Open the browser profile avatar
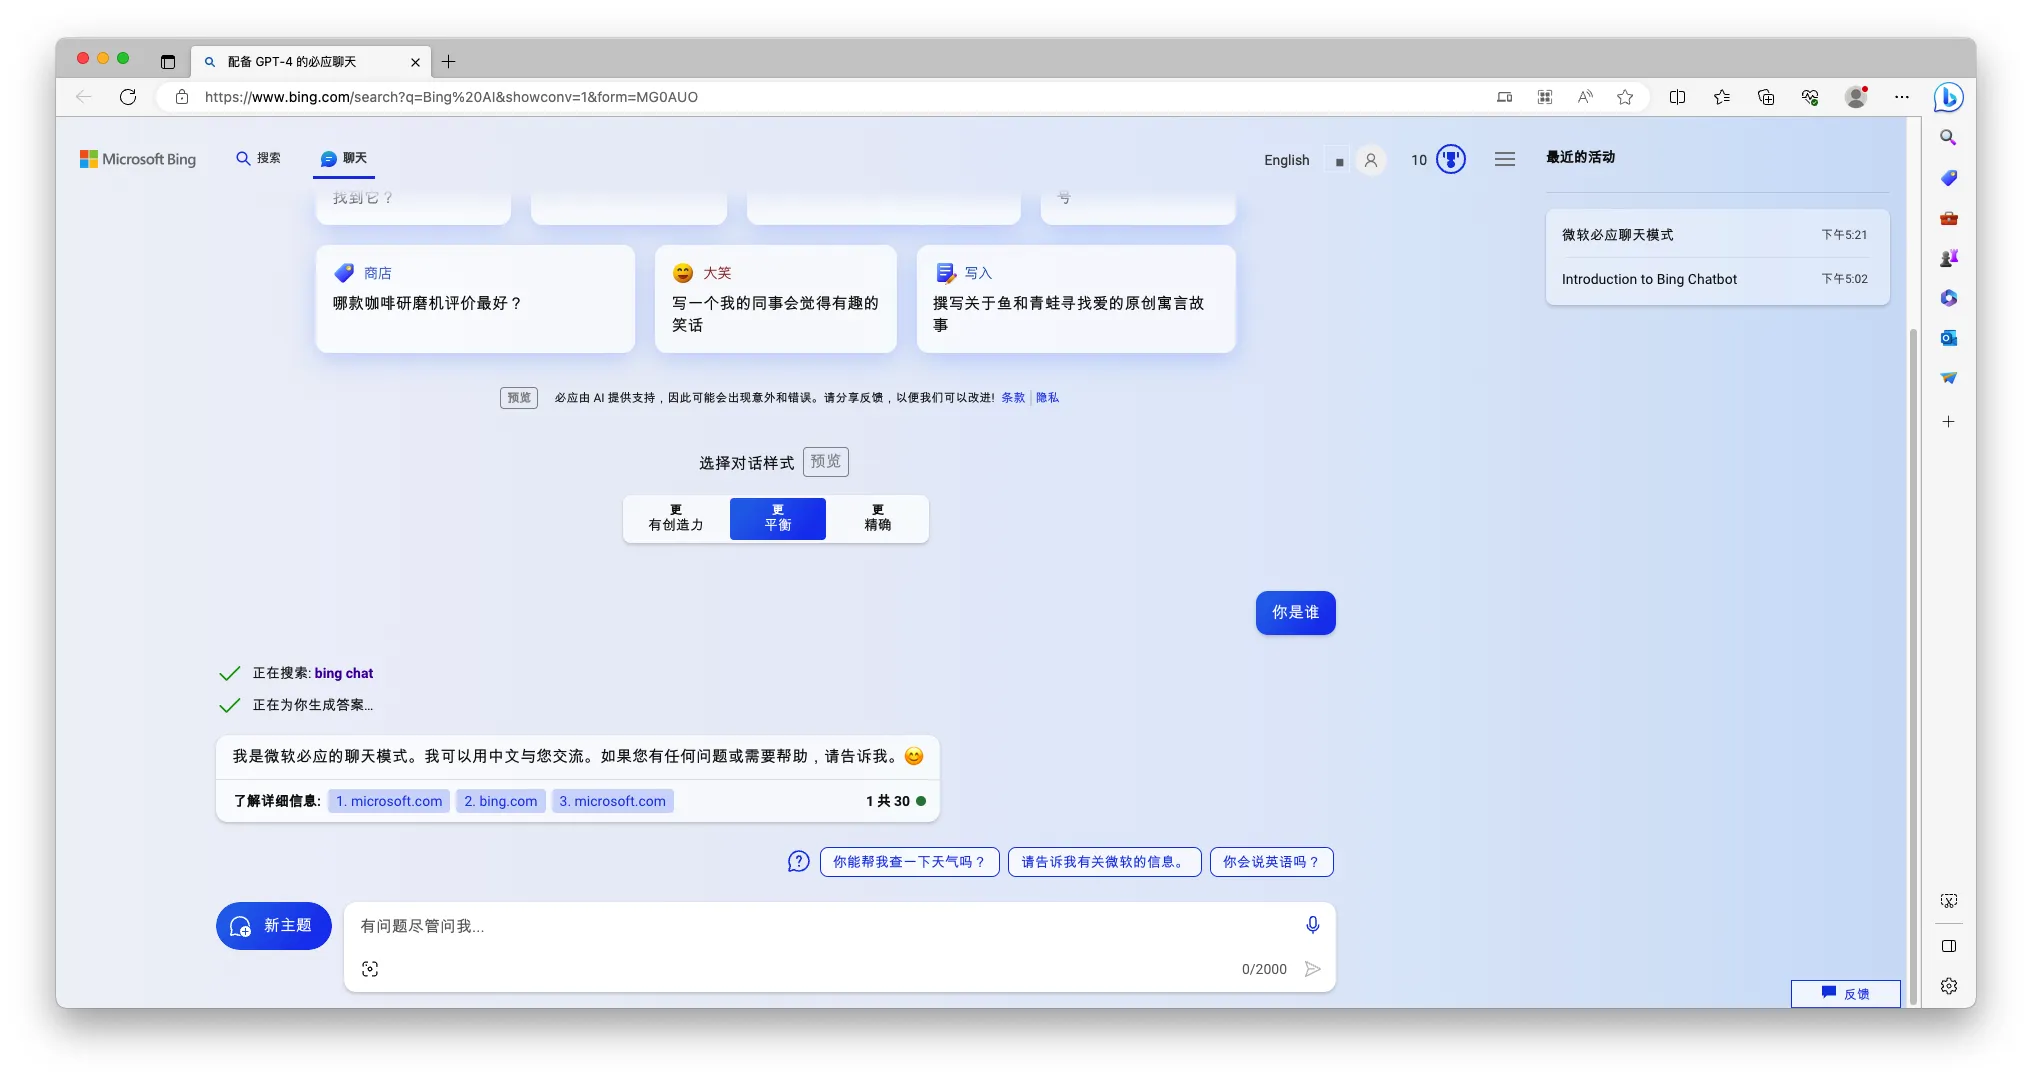Image resolution: width=2032 pixels, height=1082 pixels. coord(1856,97)
